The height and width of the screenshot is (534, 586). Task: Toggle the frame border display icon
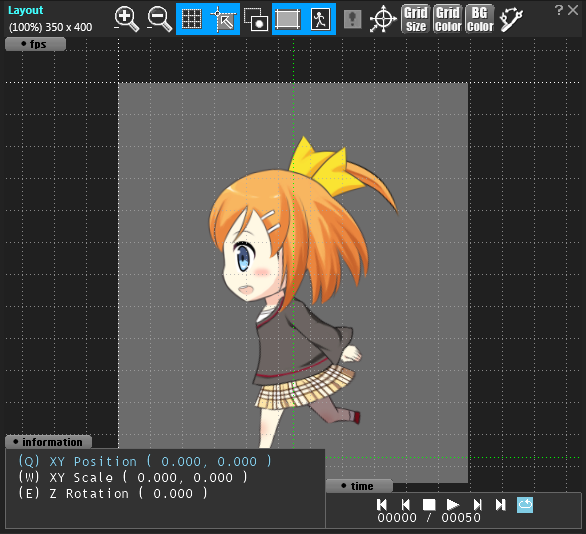288,19
